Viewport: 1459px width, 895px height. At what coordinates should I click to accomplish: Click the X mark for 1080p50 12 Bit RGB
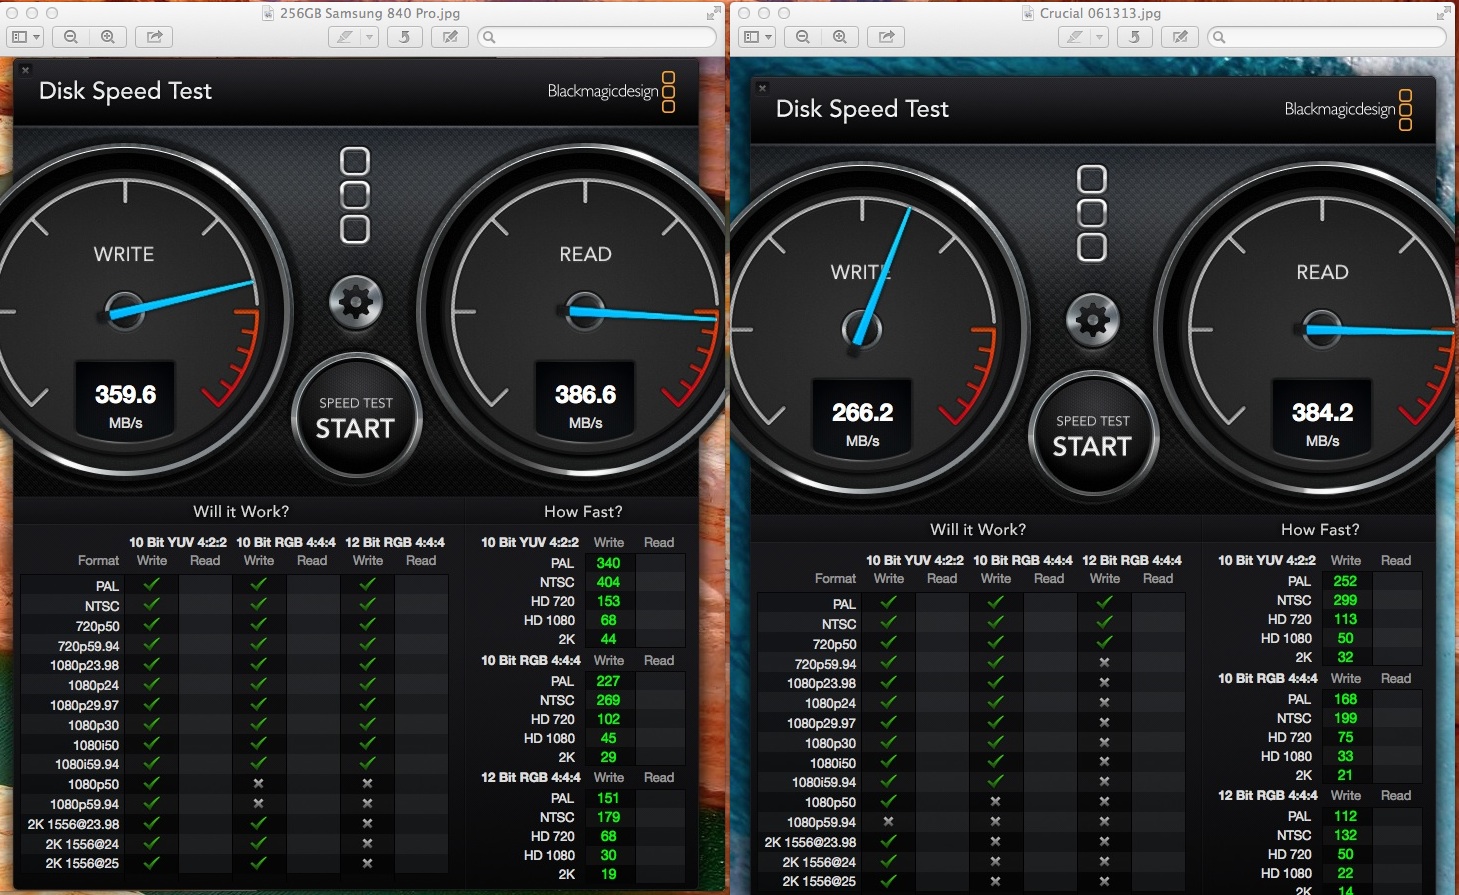[367, 784]
